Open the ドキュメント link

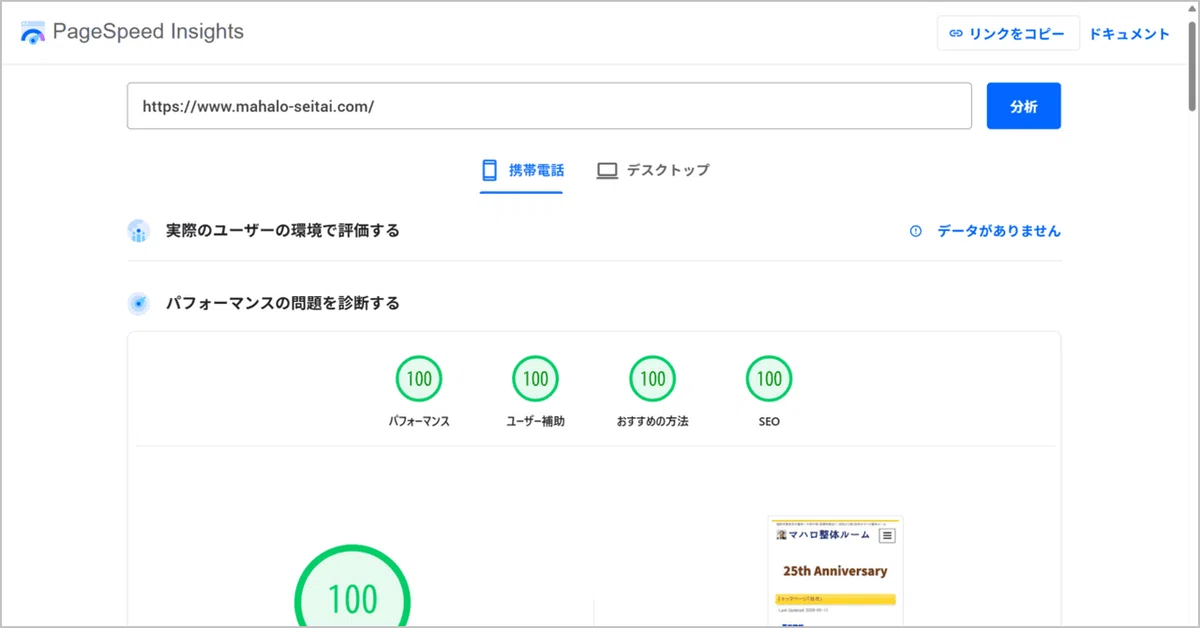click(x=1129, y=34)
